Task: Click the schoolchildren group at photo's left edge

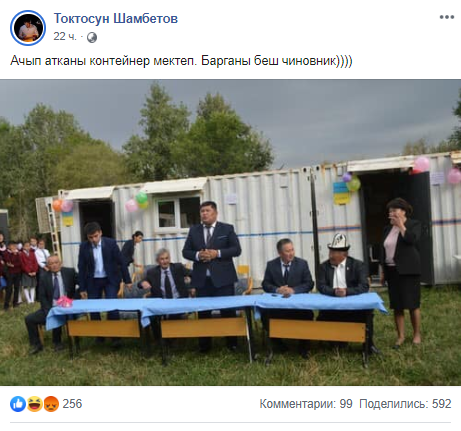Action: [x=22, y=270]
